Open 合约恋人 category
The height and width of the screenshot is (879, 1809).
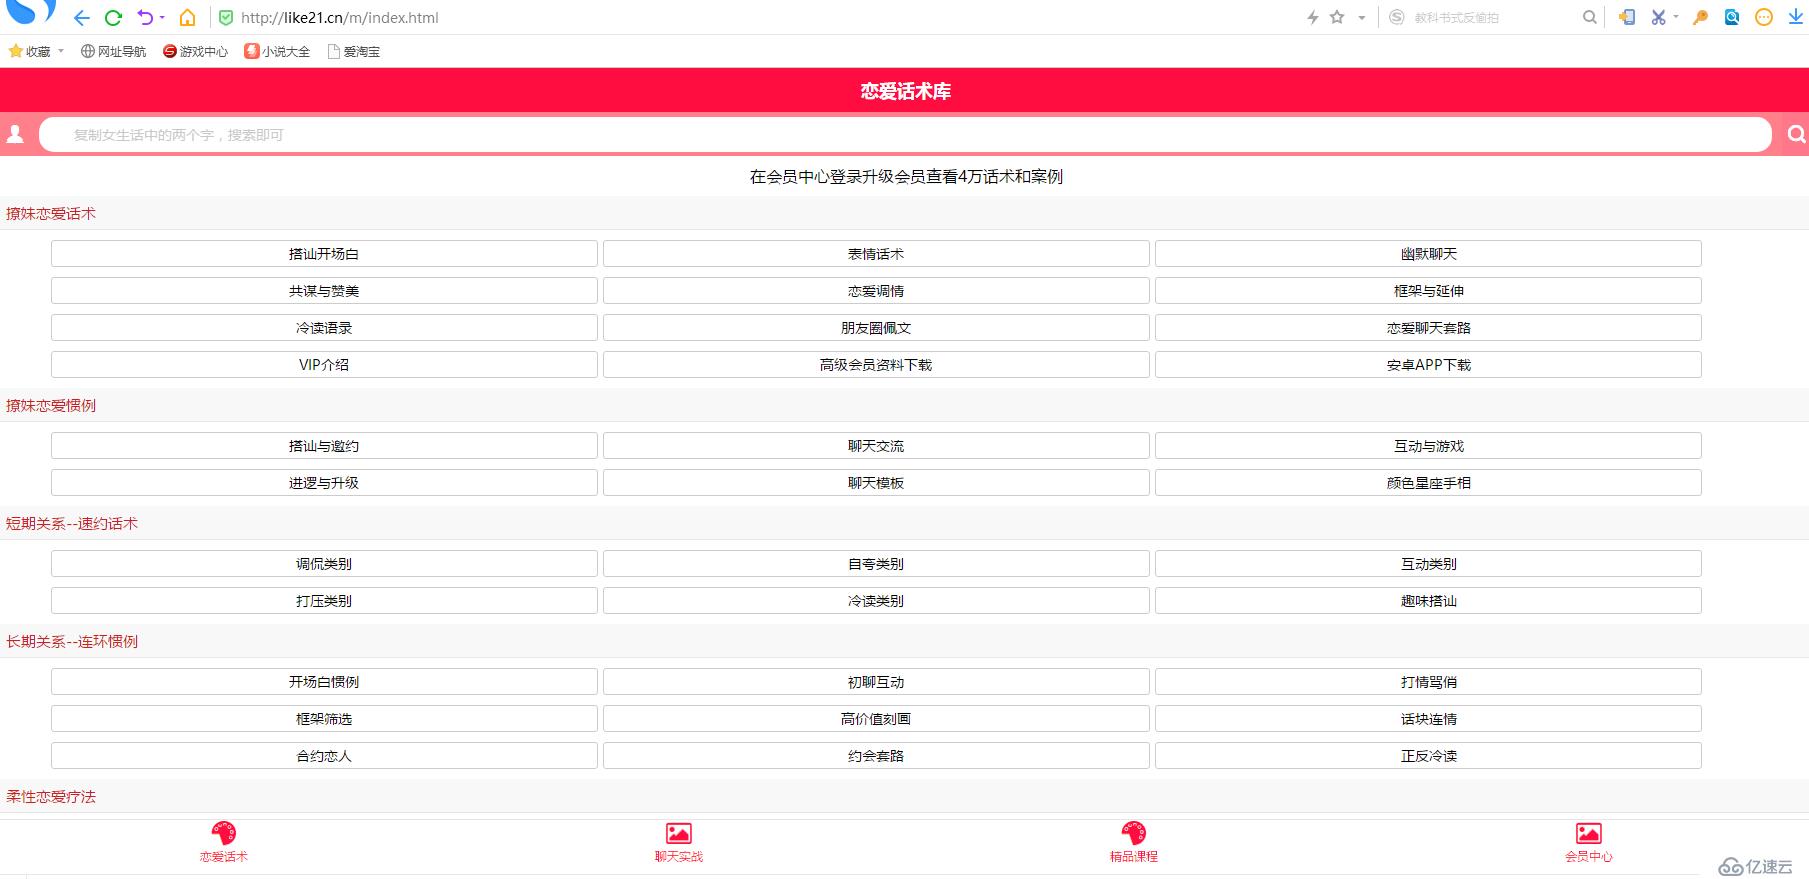click(x=324, y=756)
